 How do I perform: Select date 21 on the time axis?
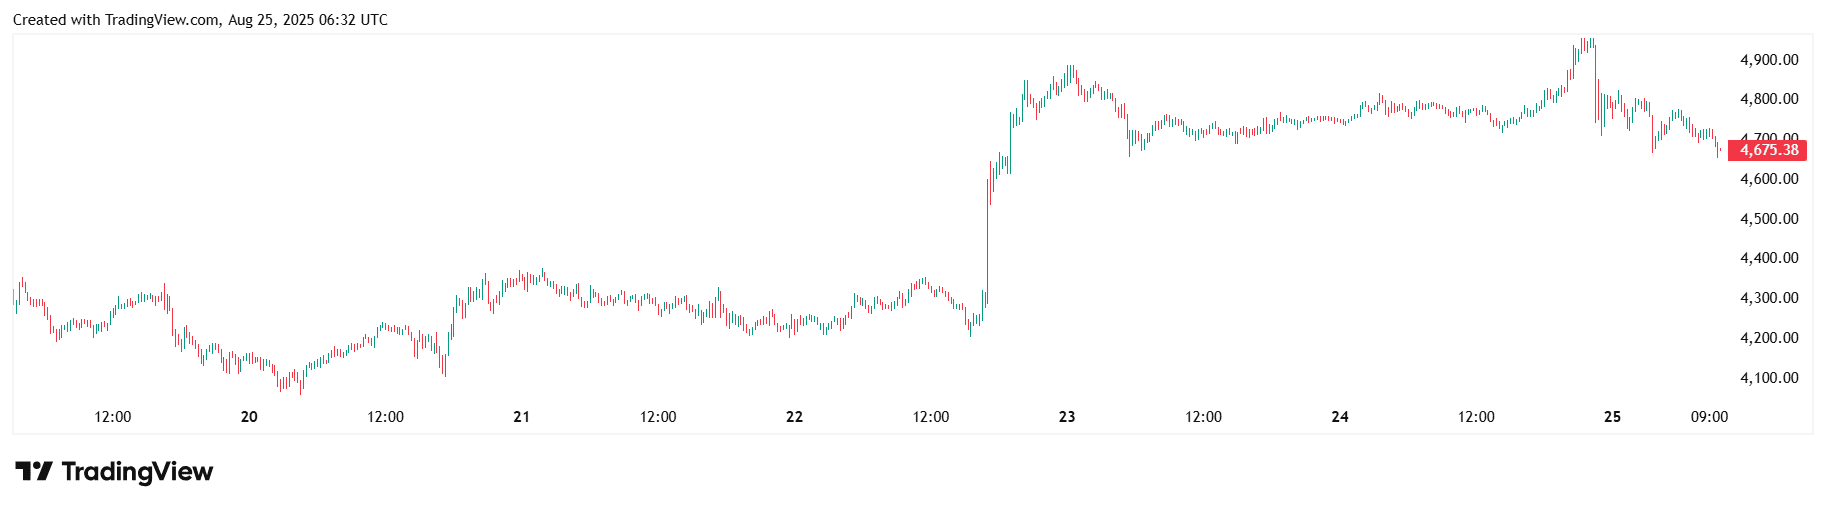pos(522,417)
